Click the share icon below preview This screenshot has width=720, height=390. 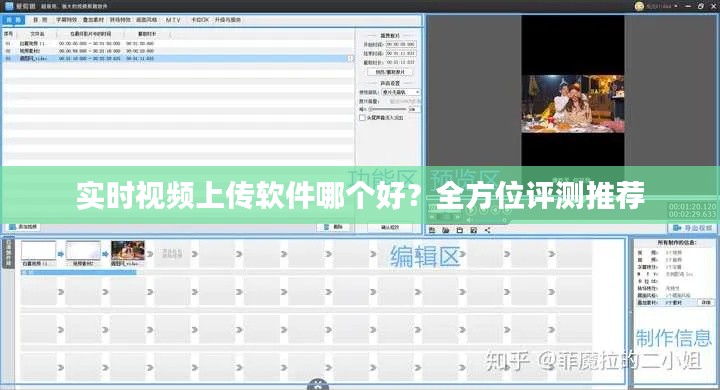click(487, 230)
